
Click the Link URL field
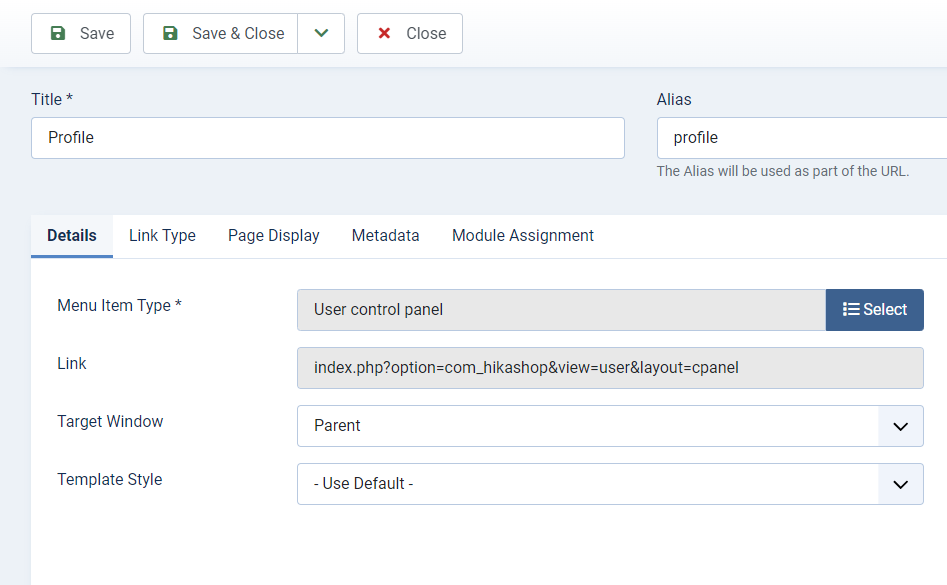[x=610, y=368]
